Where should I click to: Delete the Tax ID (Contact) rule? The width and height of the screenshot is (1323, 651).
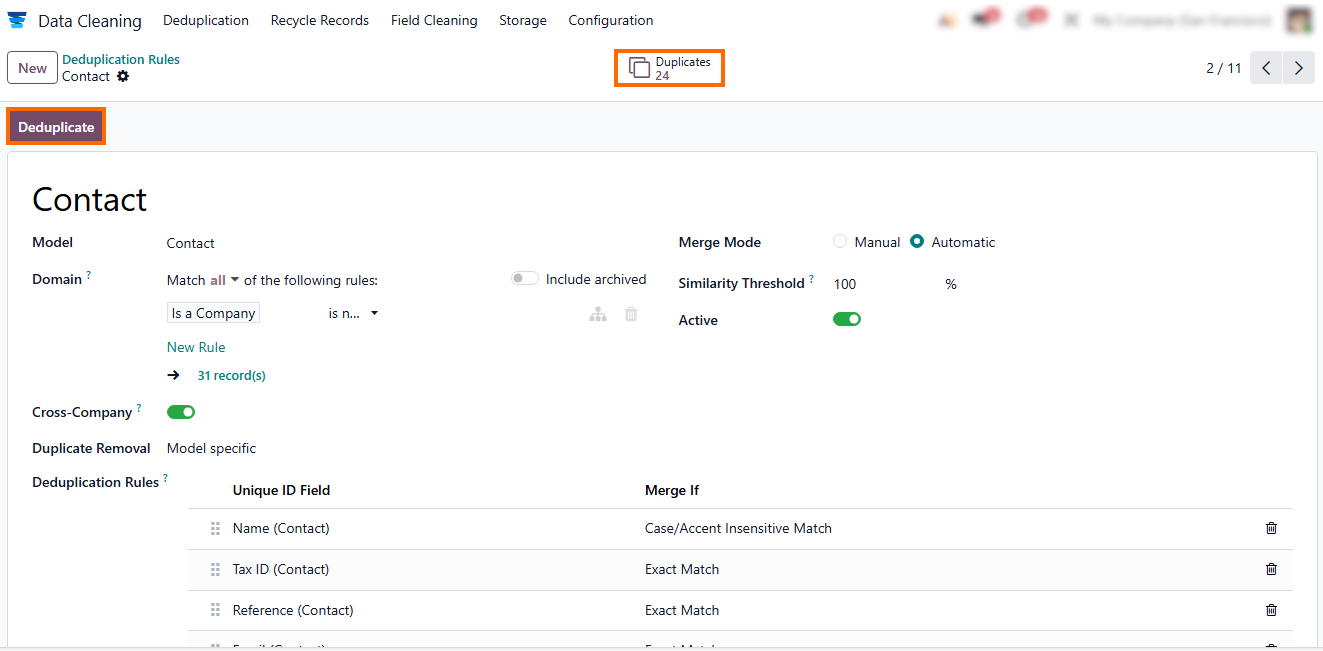(1271, 569)
